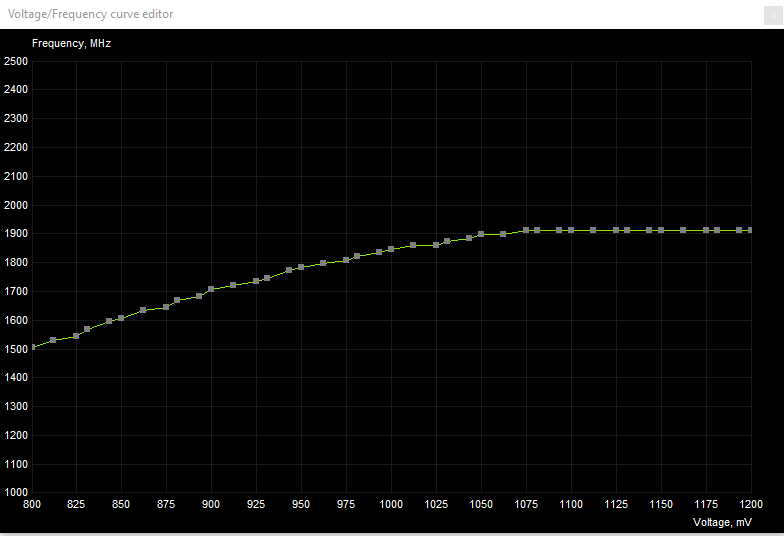Select the curve point at 1050 mV
This screenshot has height=536, width=784.
pyautogui.click(x=481, y=234)
